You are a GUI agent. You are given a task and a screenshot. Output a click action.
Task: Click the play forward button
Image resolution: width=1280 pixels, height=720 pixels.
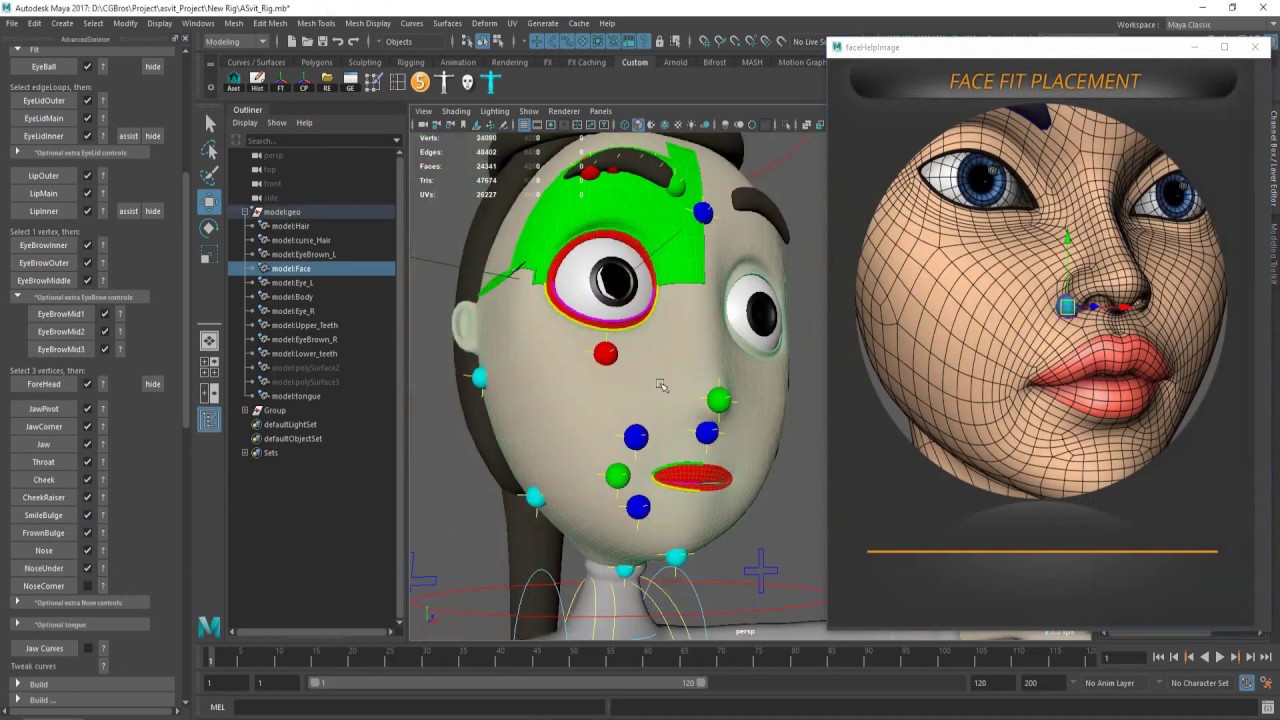1220,657
